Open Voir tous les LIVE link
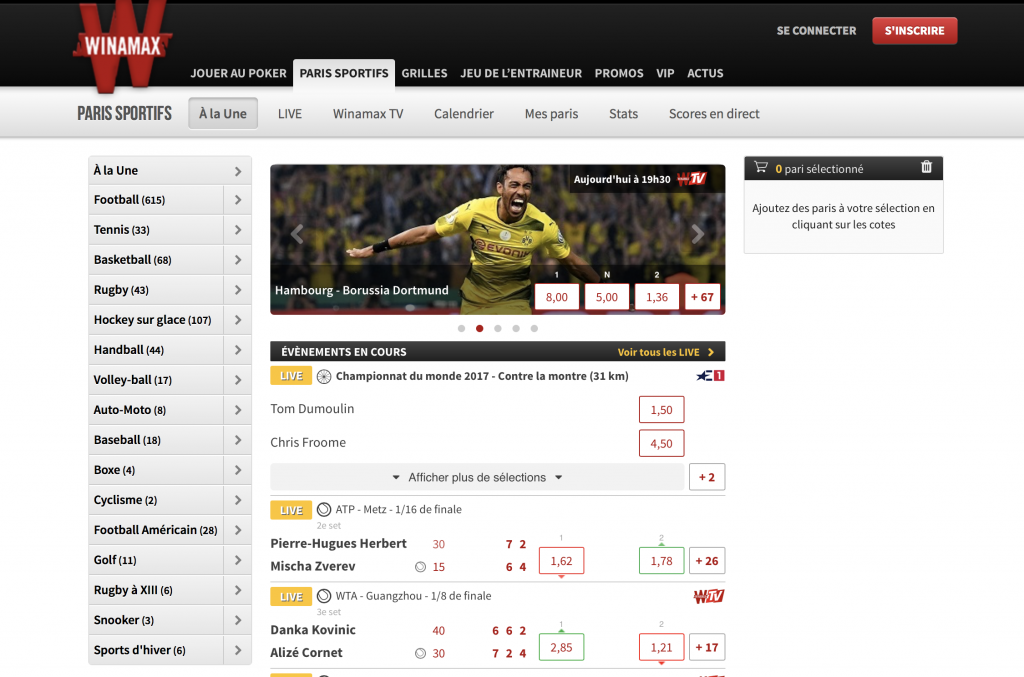1024x677 pixels. click(665, 352)
